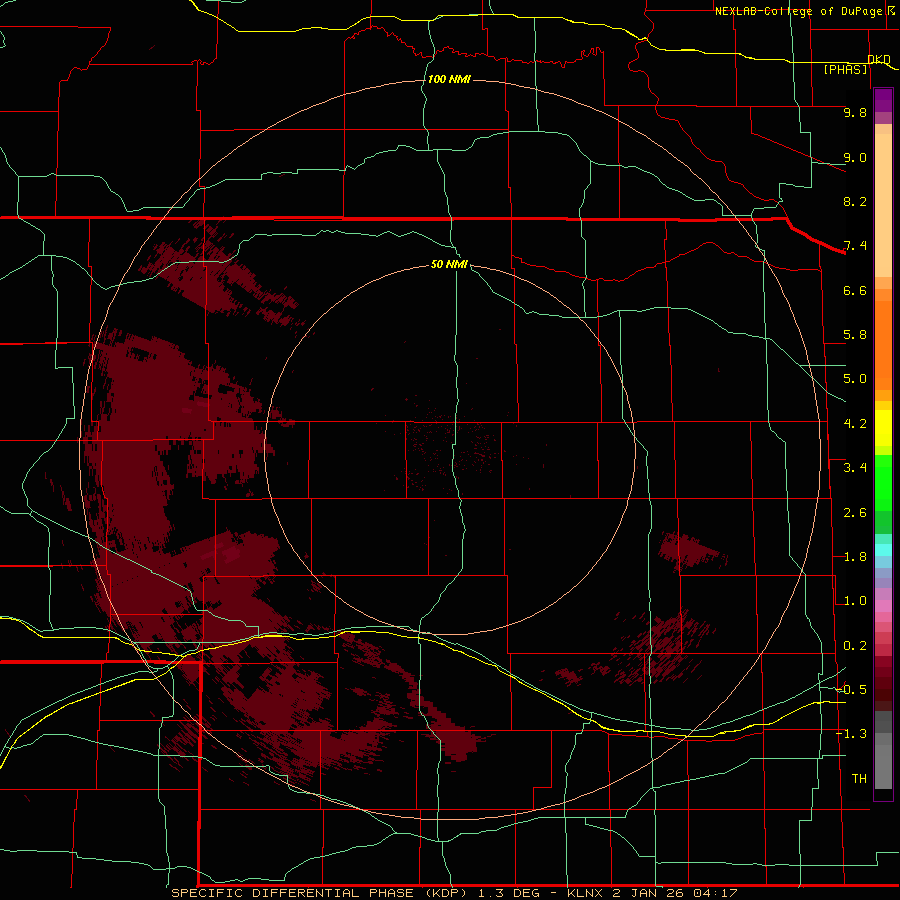This screenshot has width=900, height=900.
Task: Click the 0.2 scale value
Action: (855, 646)
